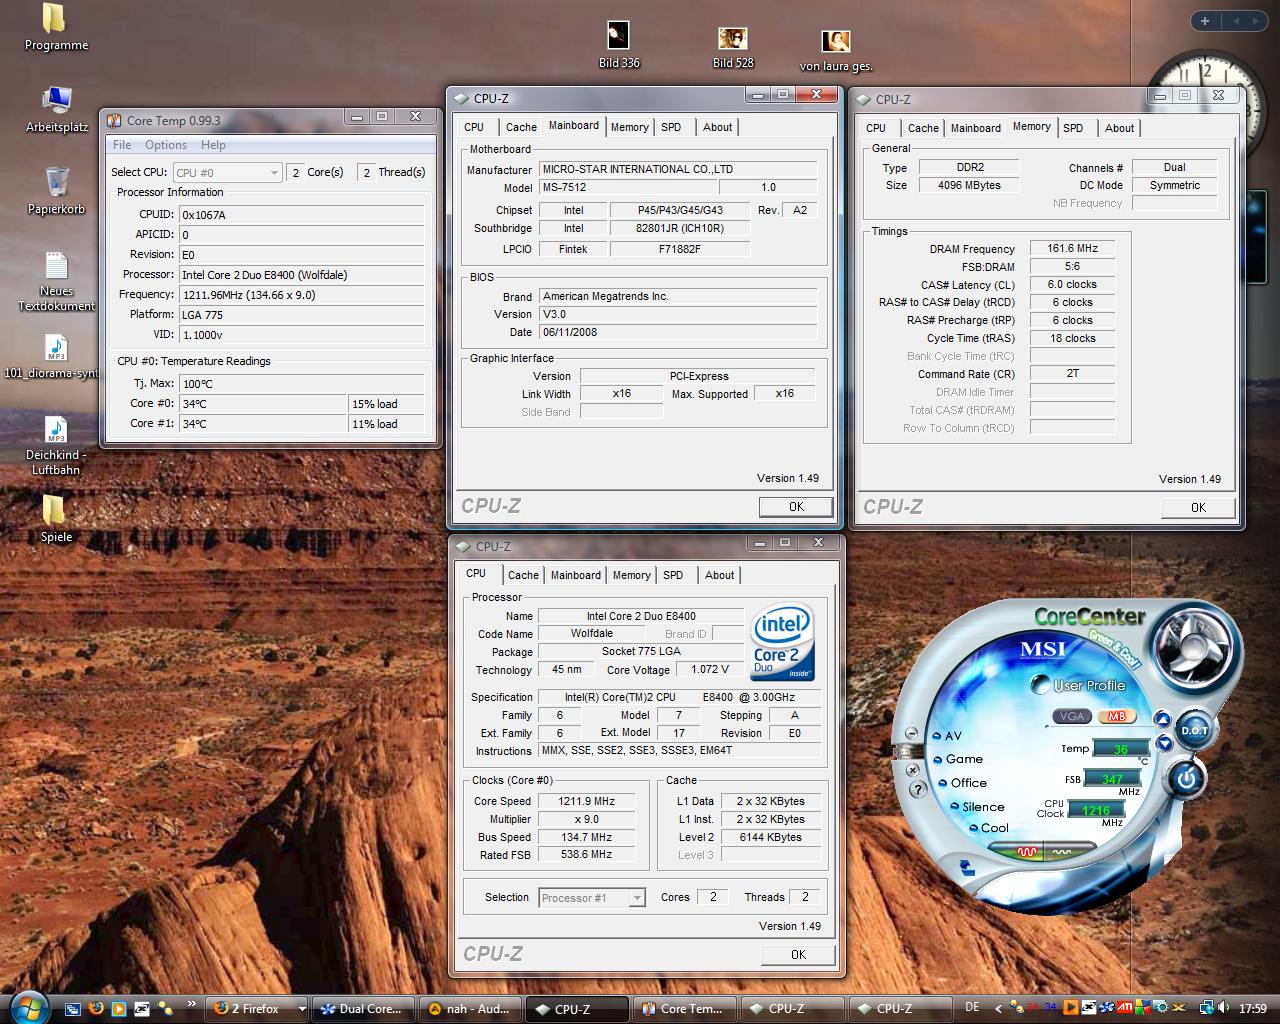The height and width of the screenshot is (1024, 1280).
Task: Select the Neues Textdokument desktop file
Action: point(56,281)
